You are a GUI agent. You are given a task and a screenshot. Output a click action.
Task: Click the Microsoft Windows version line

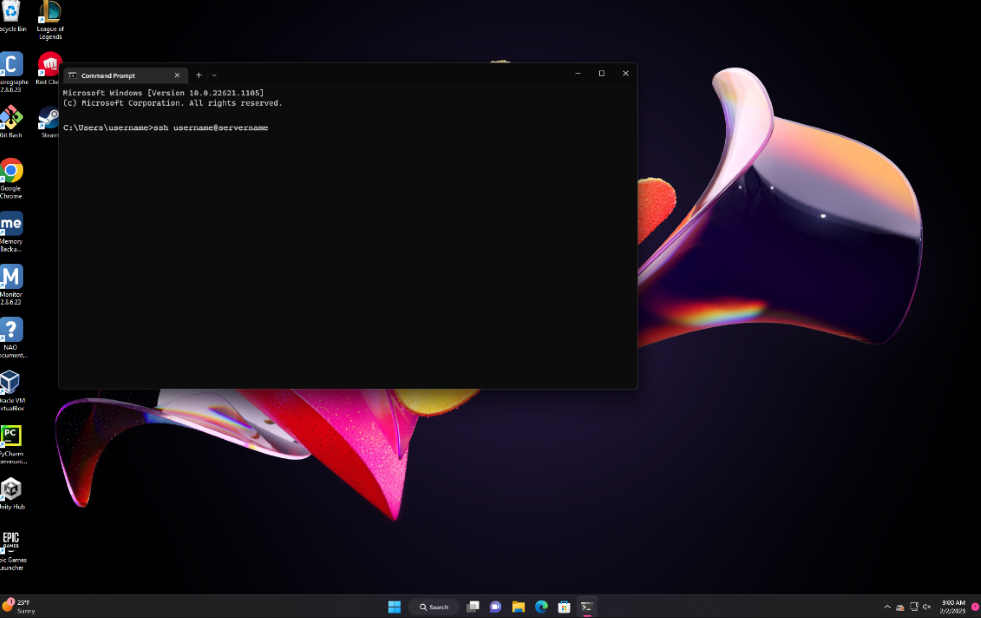coord(163,93)
